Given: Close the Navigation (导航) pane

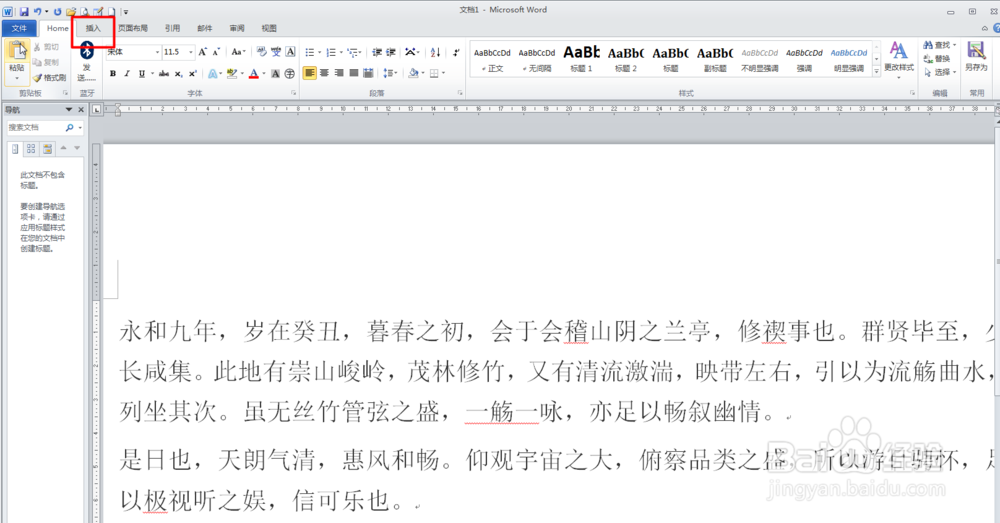Looking at the screenshot, I should pyautogui.click(x=81, y=110).
